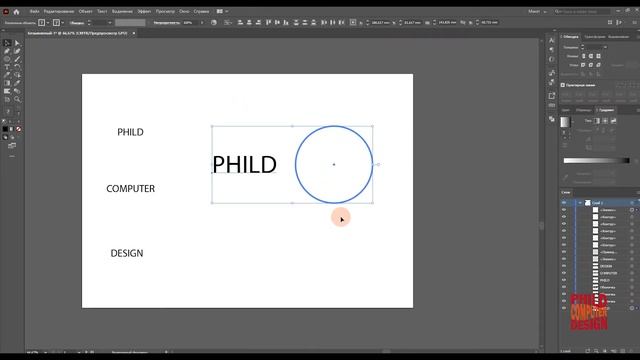Click the None (red slash) color icon
640x360 pixels.
pos(18,129)
